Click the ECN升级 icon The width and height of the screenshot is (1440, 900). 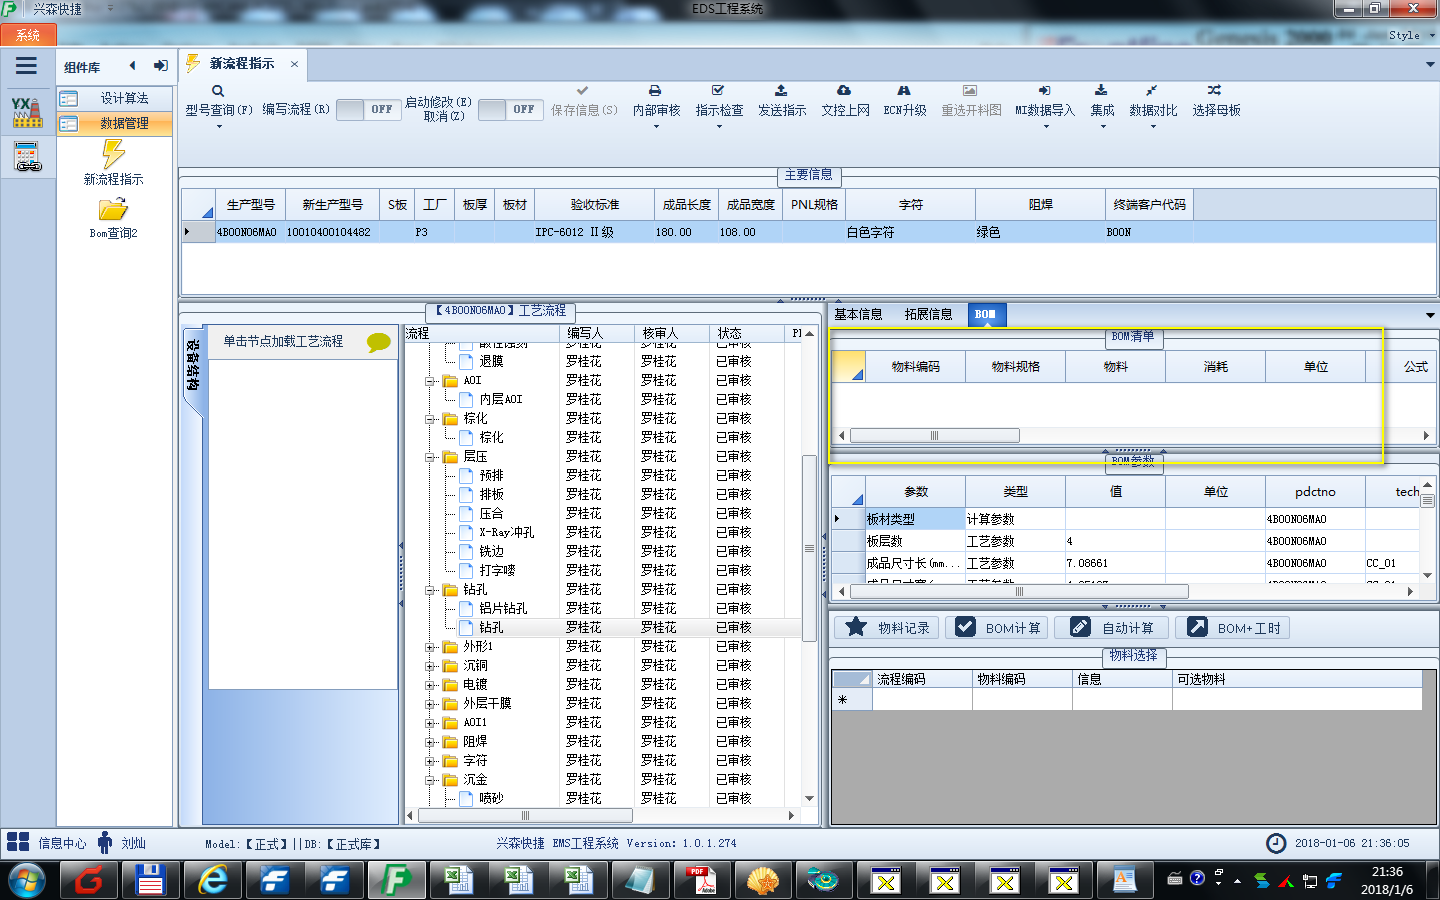point(904,90)
